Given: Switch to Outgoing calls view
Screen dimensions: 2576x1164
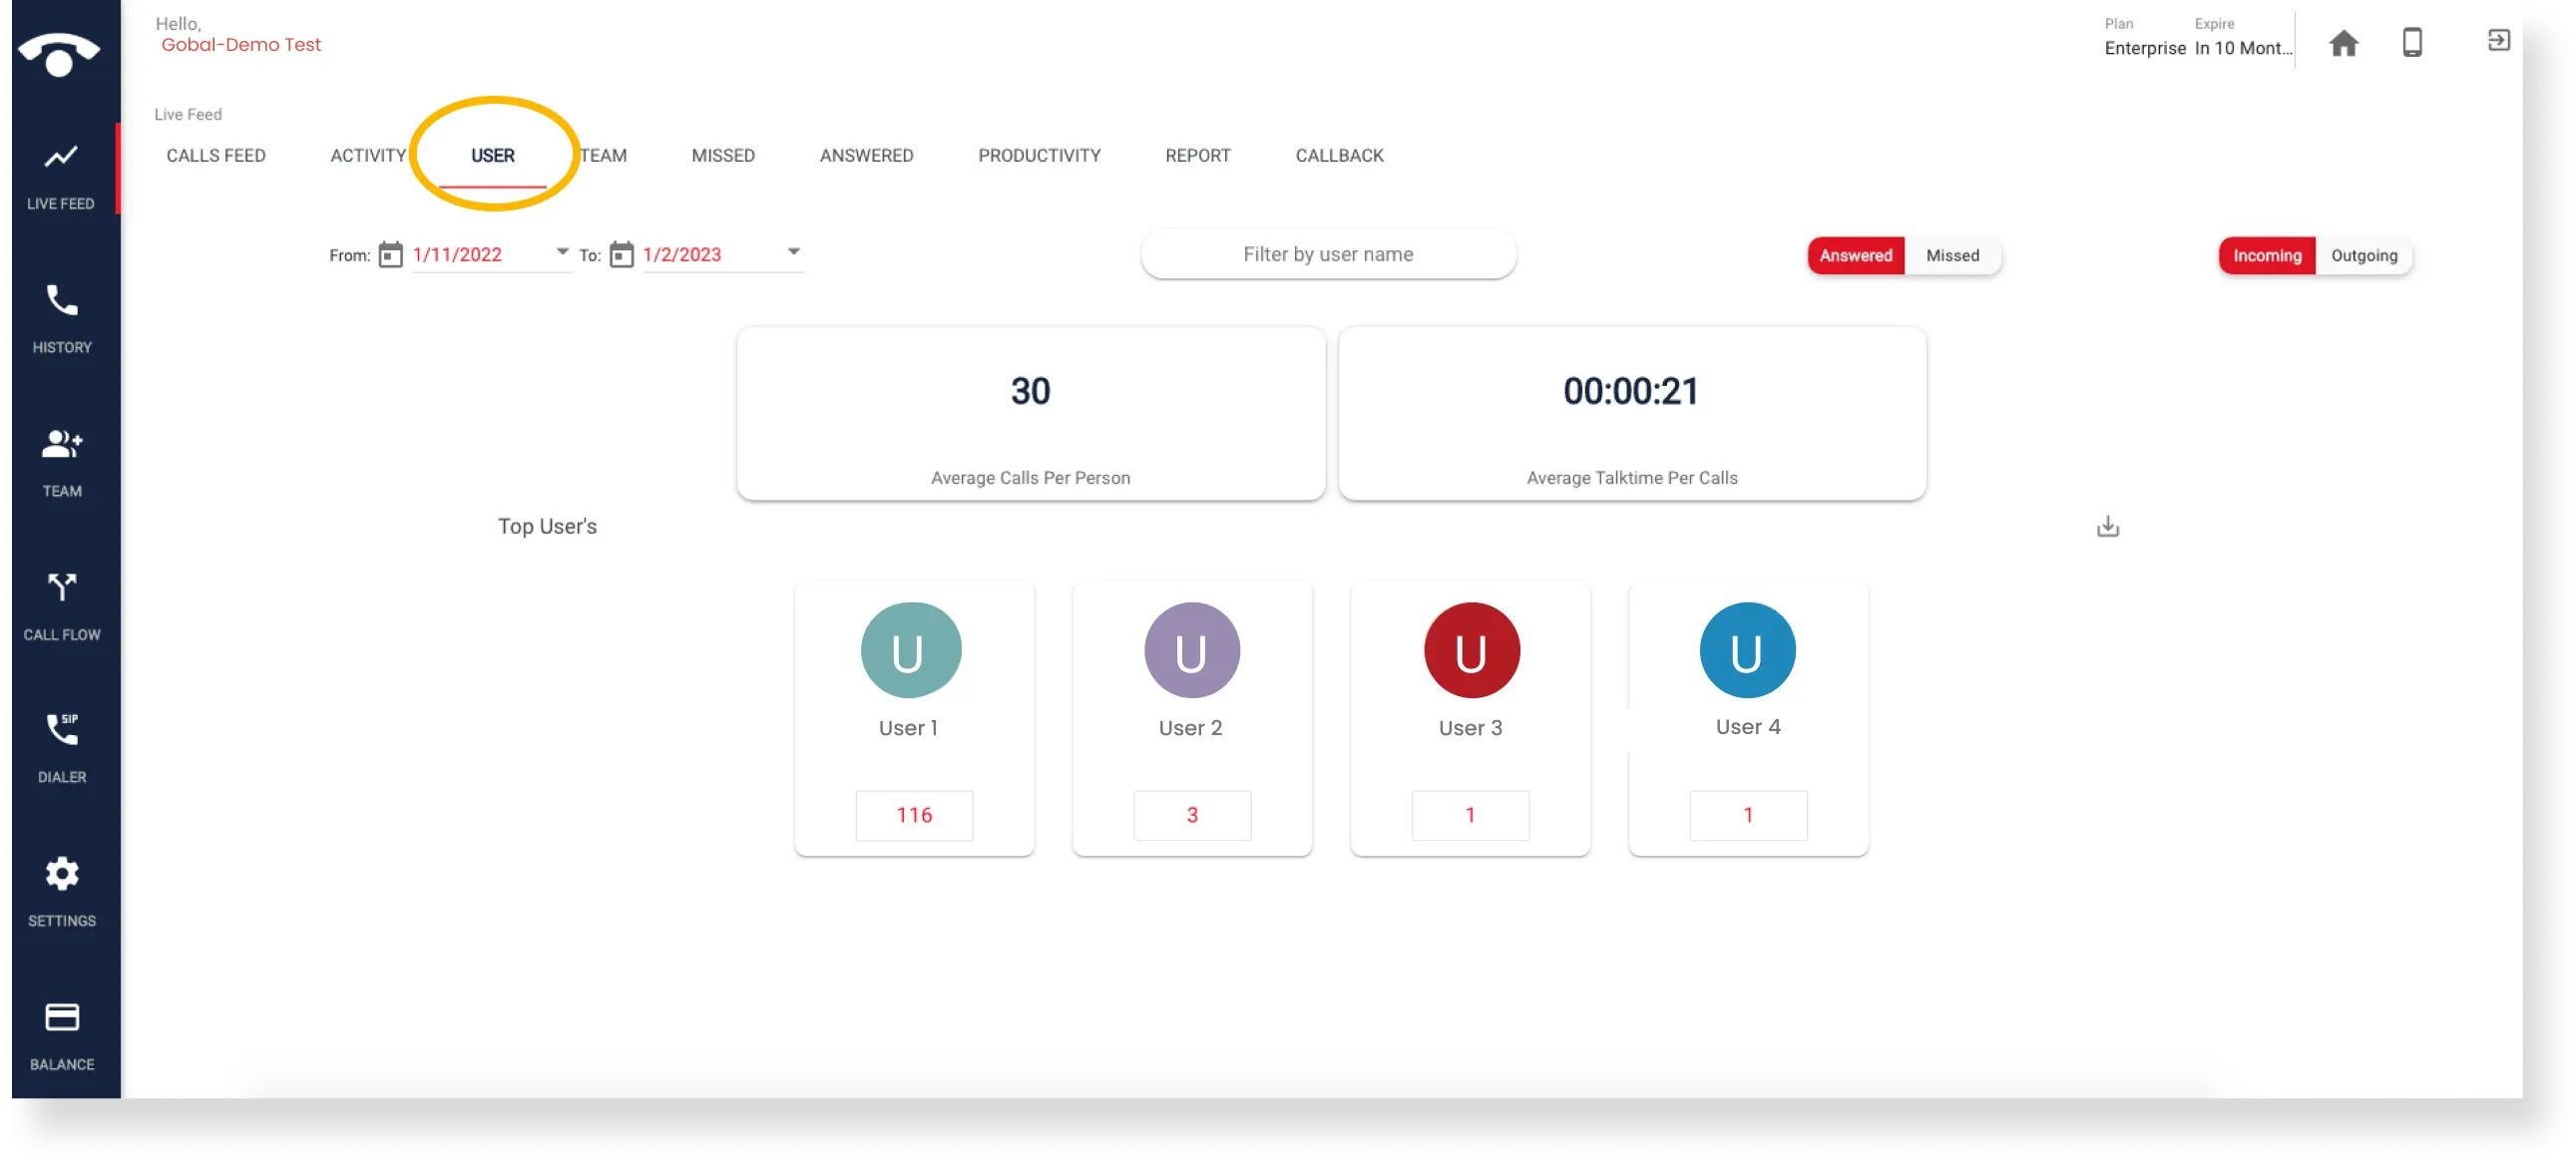Looking at the screenshot, I should [2363, 255].
